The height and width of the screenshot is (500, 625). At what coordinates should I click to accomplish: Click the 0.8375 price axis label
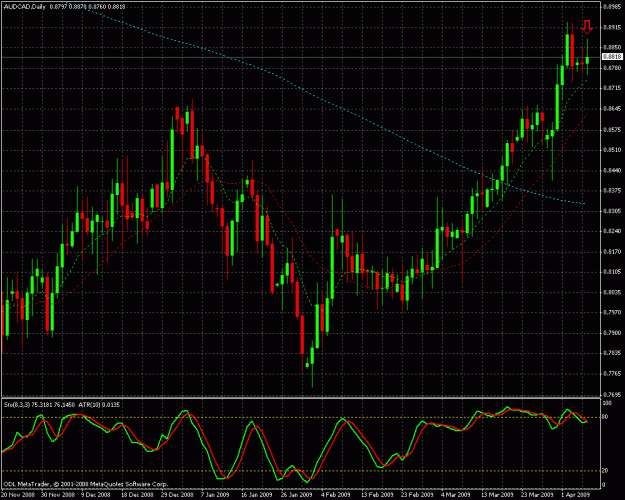point(613,191)
